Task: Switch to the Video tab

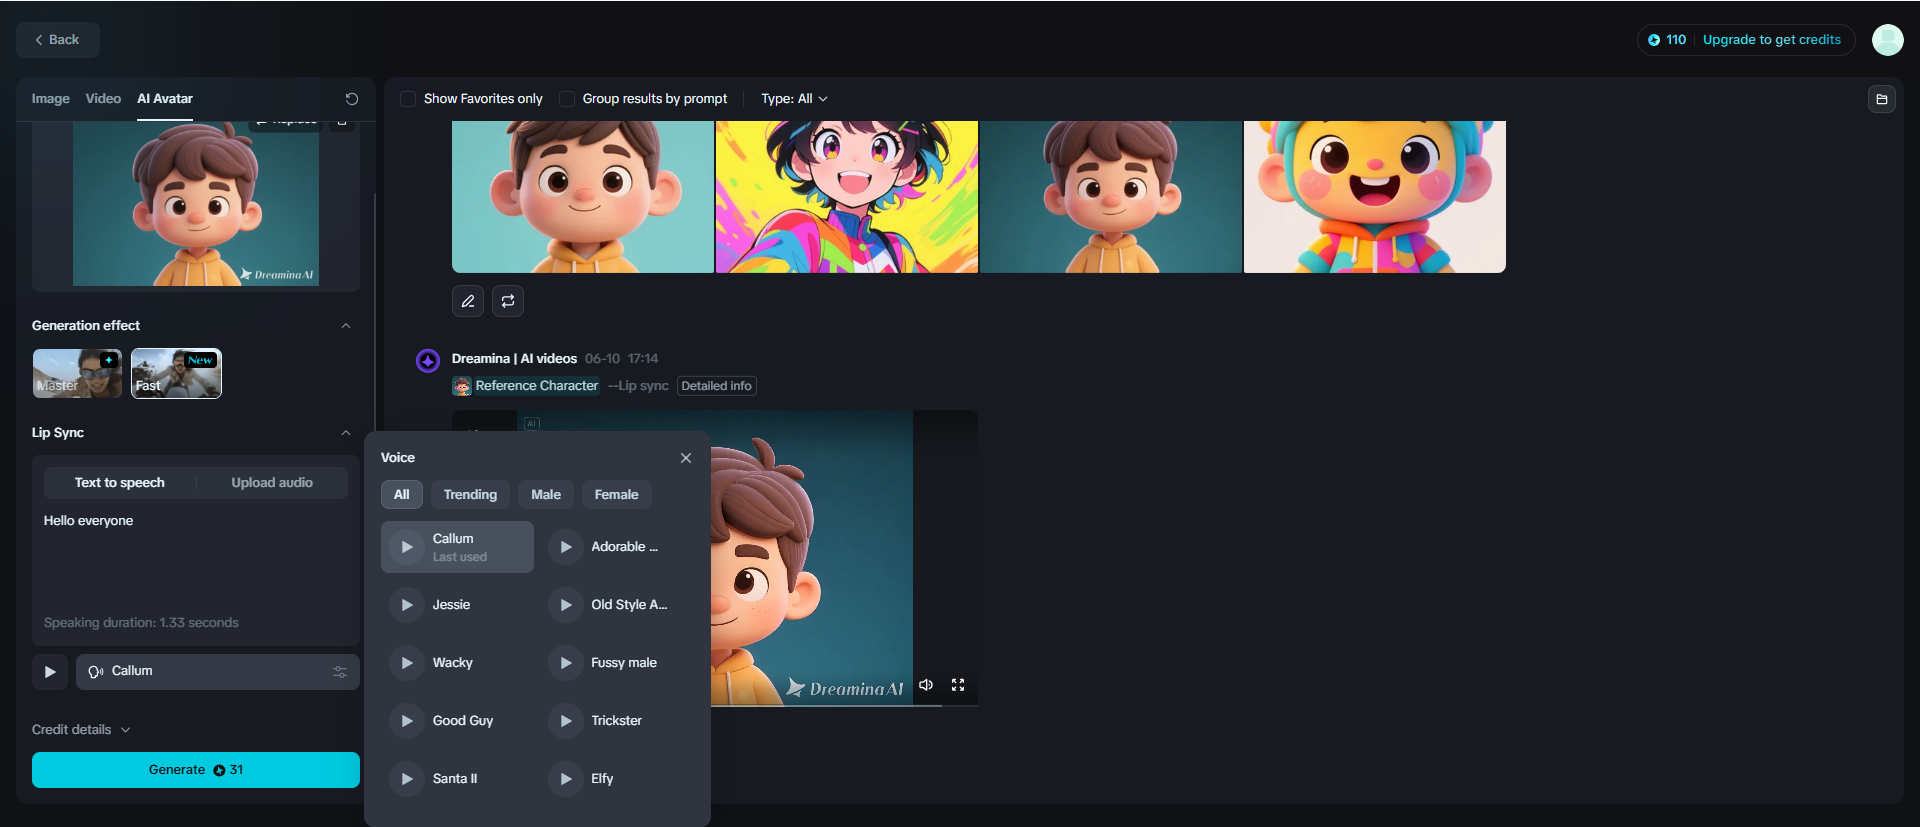Action: tap(103, 99)
